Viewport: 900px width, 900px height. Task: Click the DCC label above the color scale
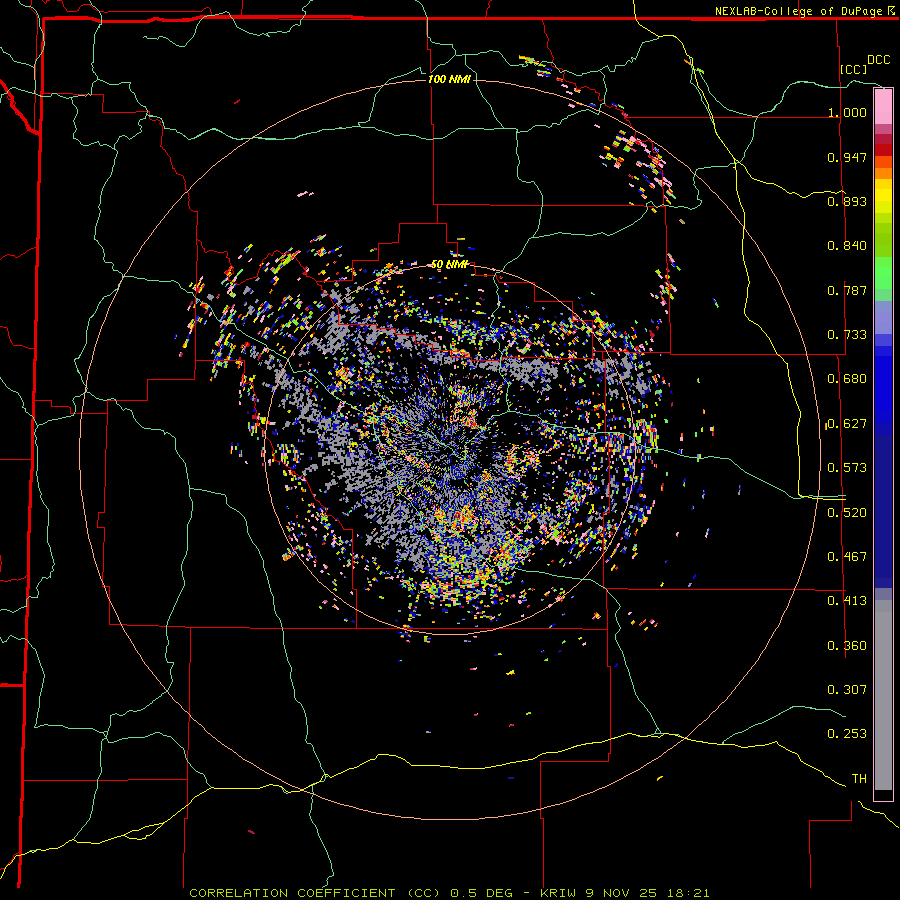point(878,60)
